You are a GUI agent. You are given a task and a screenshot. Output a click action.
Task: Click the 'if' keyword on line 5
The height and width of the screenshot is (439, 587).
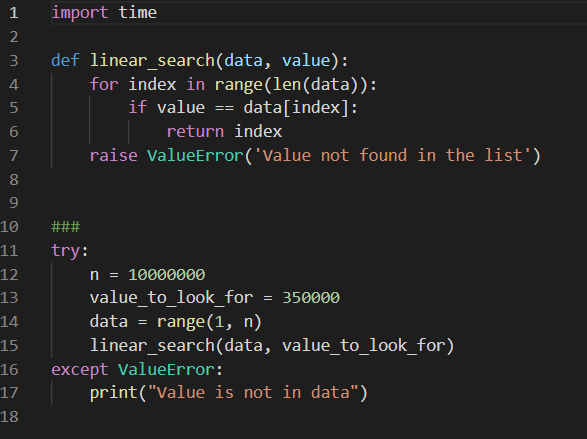(x=137, y=108)
